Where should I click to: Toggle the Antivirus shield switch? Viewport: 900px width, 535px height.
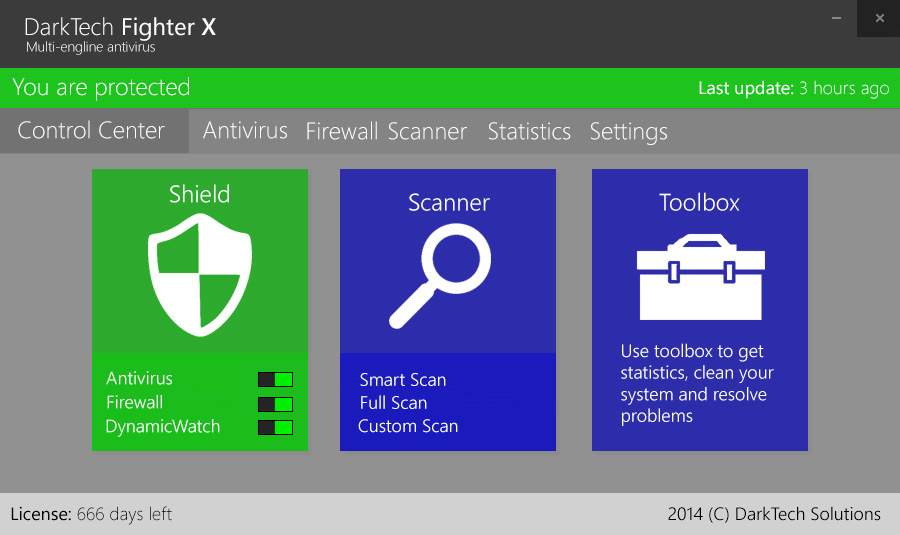pyautogui.click(x=275, y=379)
